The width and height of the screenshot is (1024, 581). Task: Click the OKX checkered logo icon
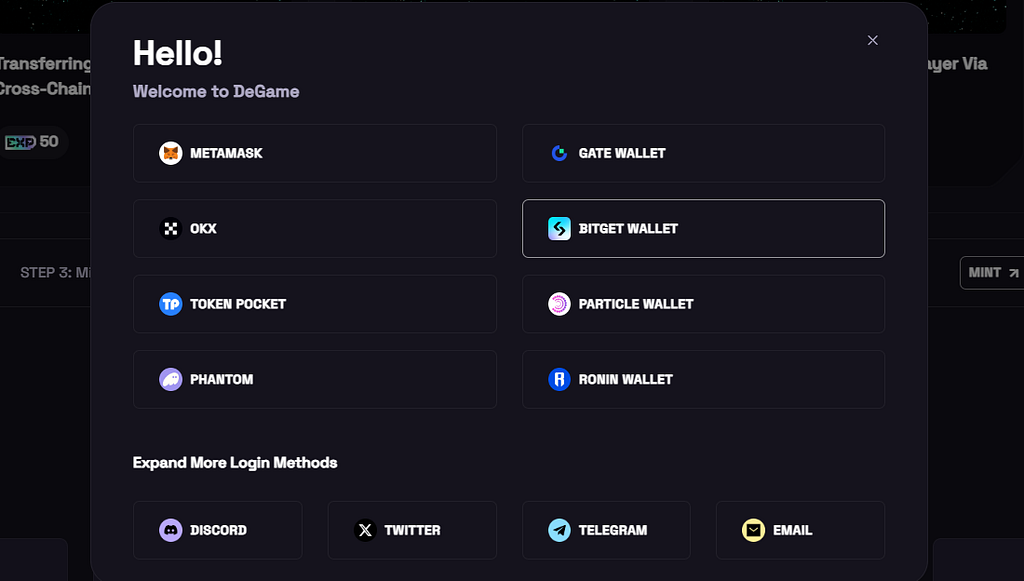click(170, 228)
